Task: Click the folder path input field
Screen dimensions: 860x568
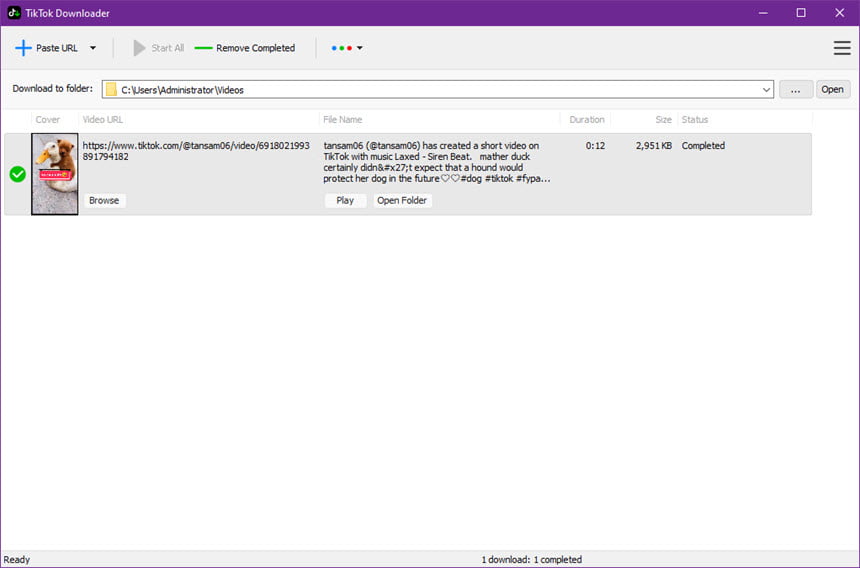Action: click(437, 90)
